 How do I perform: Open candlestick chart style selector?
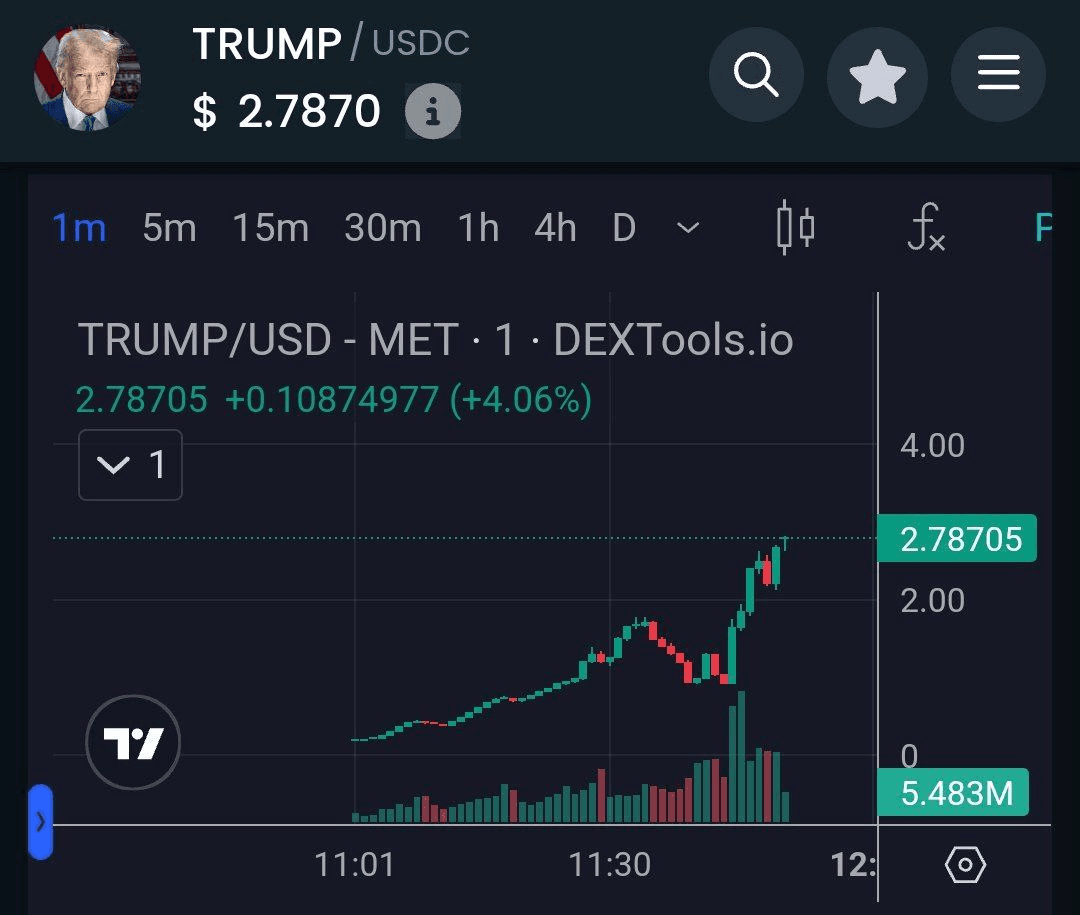tap(795, 229)
